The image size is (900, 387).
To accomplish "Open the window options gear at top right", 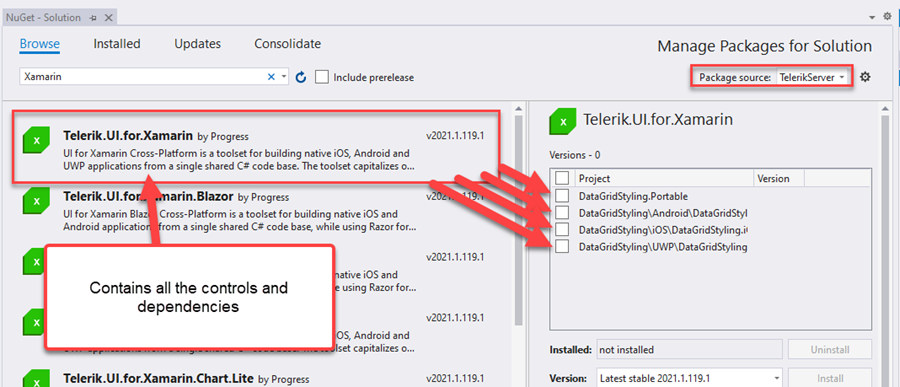I will [887, 17].
